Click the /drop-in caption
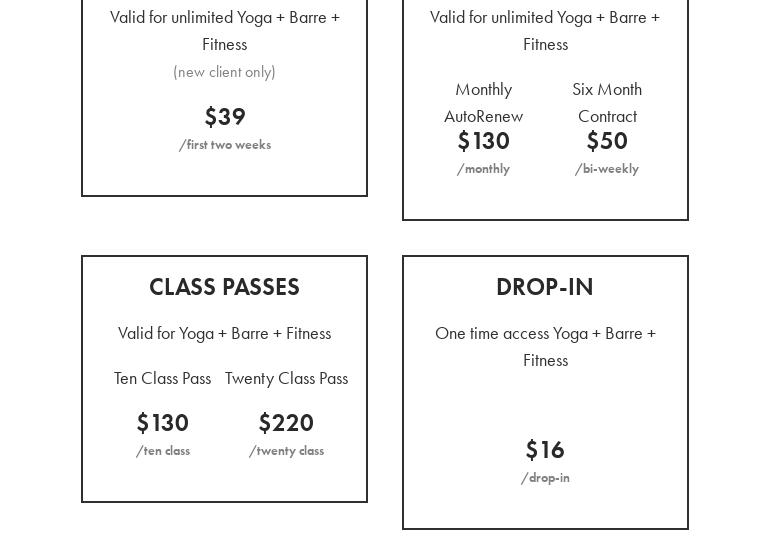This screenshot has width=770, height=543. click(x=545, y=478)
